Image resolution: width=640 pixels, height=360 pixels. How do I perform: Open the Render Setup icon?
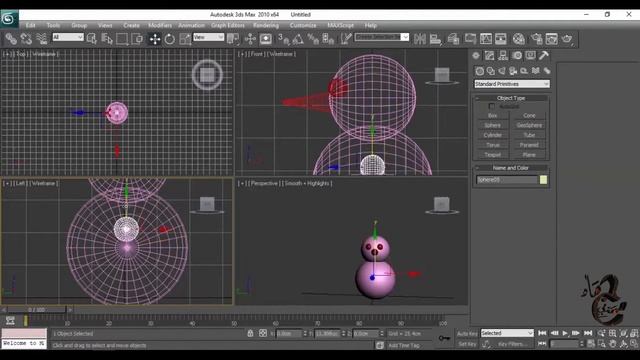[x=536, y=39]
